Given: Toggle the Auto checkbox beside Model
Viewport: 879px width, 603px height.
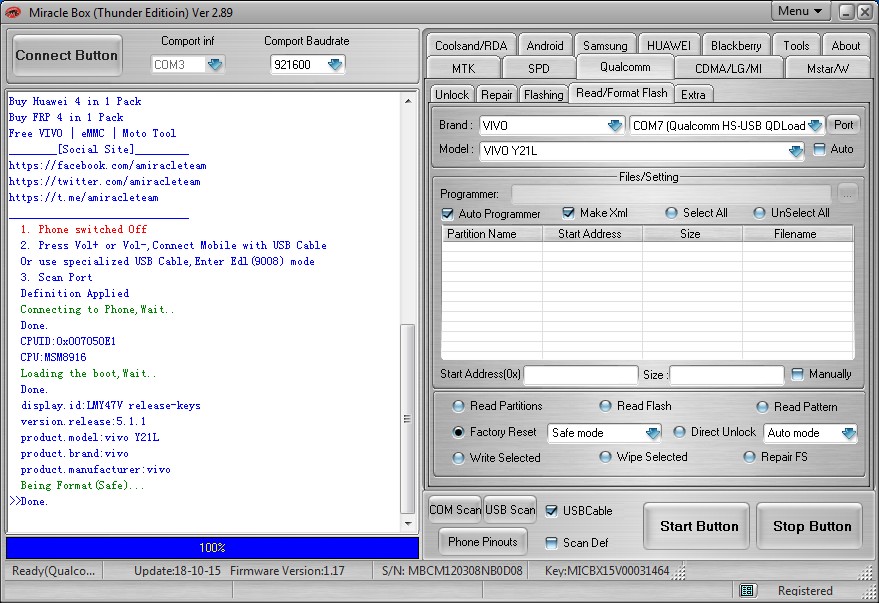Looking at the screenshot, I should point(820,149).
